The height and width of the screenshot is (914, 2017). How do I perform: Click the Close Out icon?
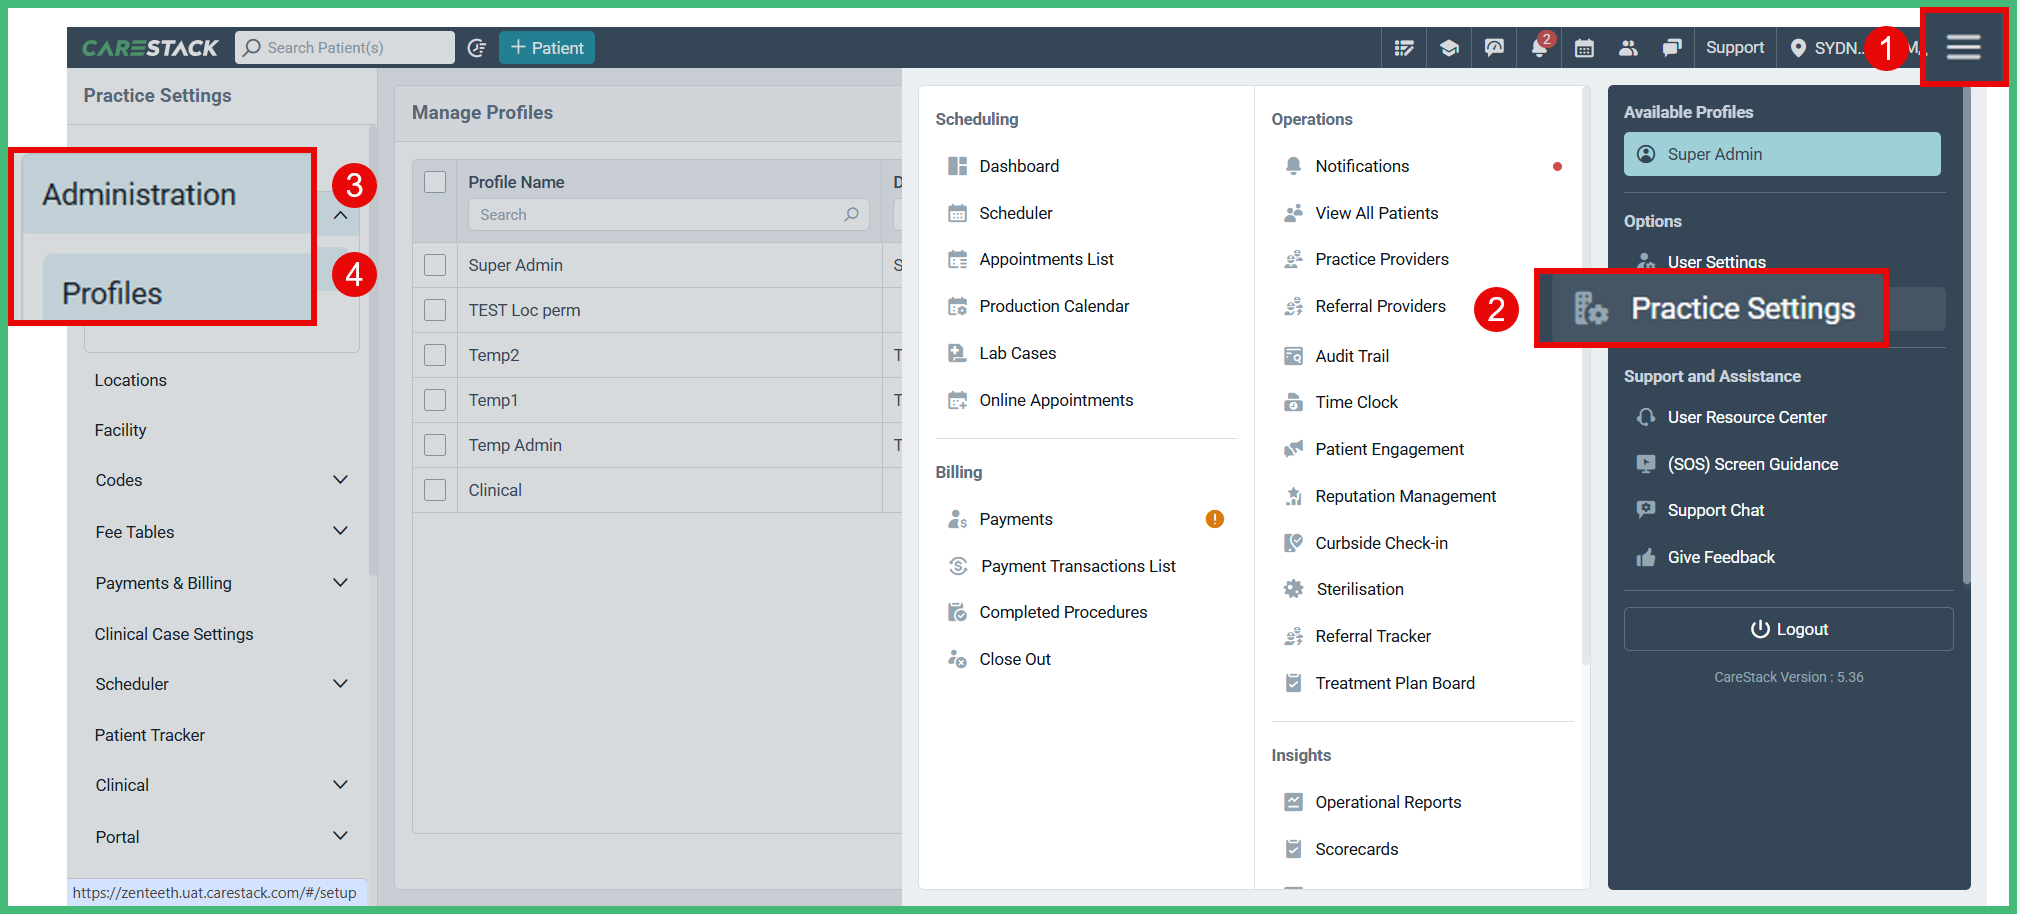pyautogui.click(x=957, y=659)
